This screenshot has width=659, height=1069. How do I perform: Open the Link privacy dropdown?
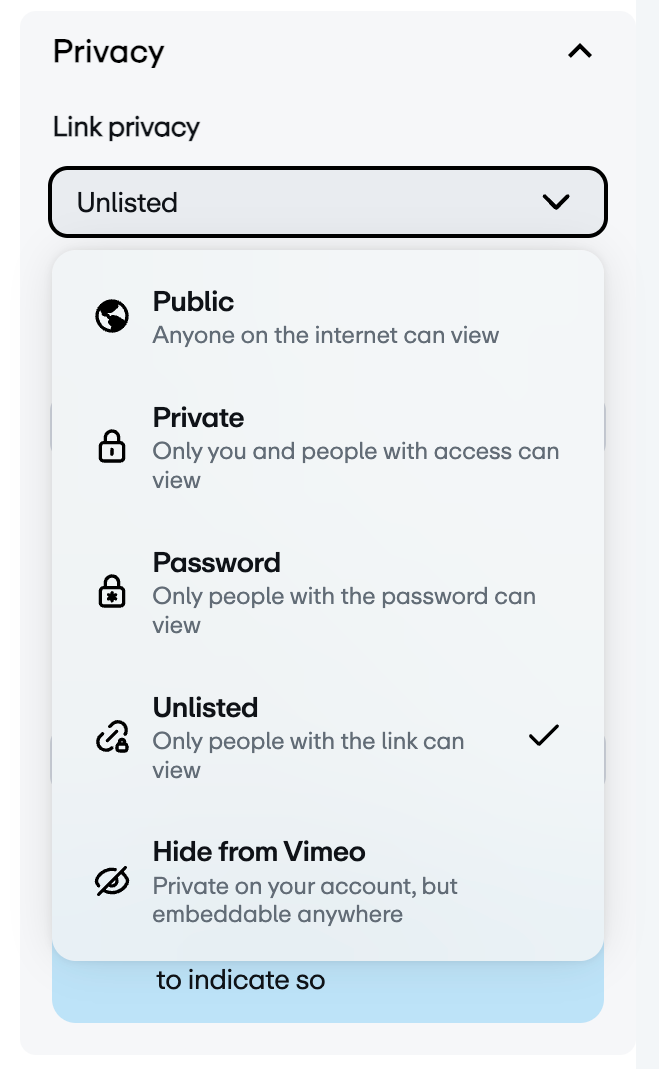327,202
